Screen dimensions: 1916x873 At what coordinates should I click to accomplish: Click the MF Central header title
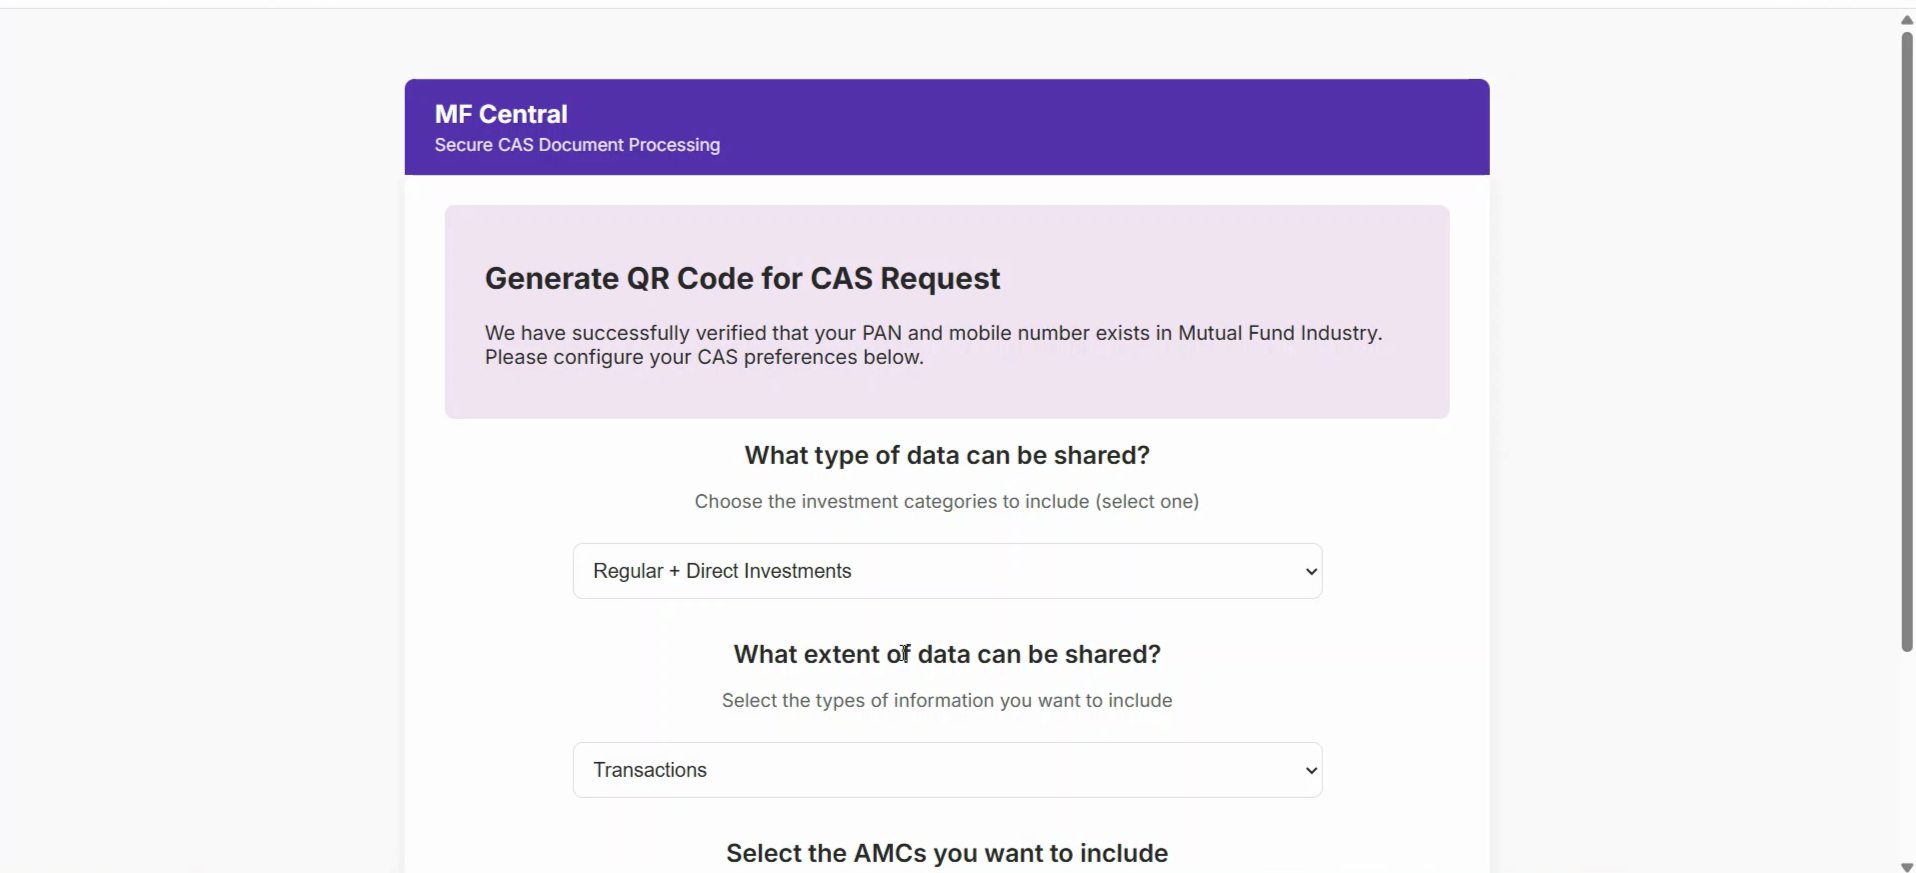click(x=501, y=114)
